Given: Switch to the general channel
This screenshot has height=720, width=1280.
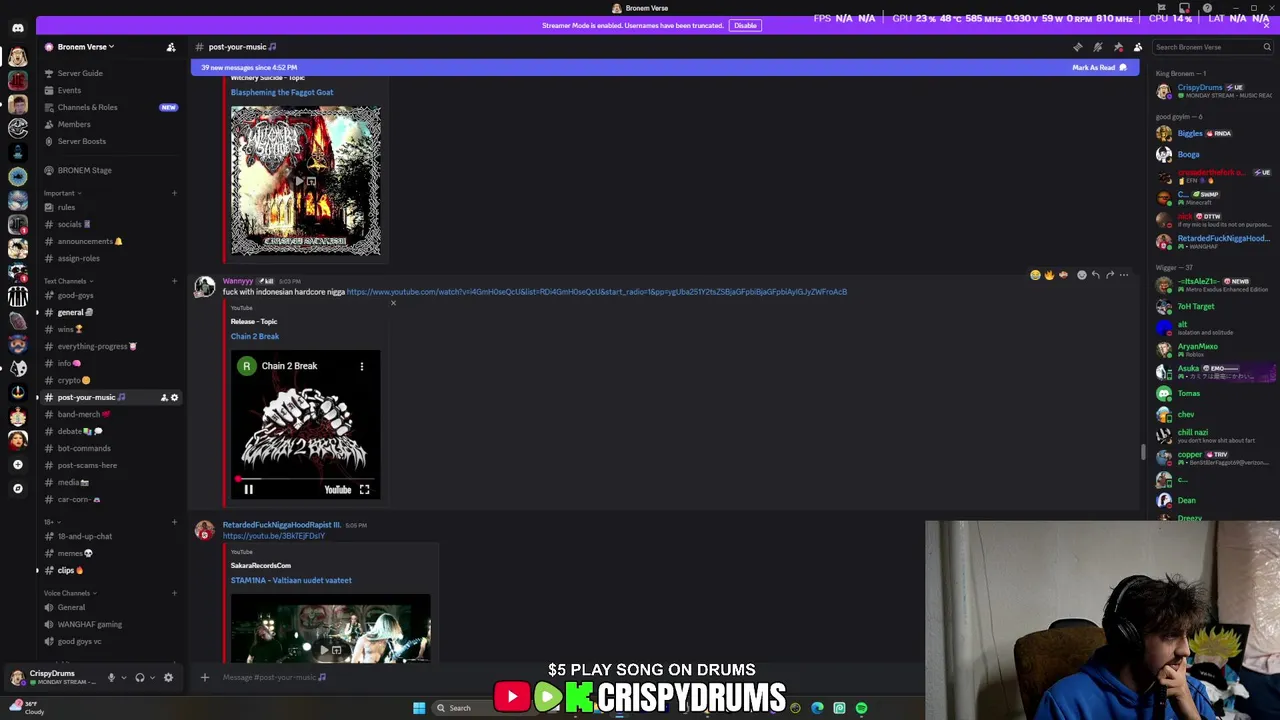Looking at the screenshot, I should click(x=110, y=312).
